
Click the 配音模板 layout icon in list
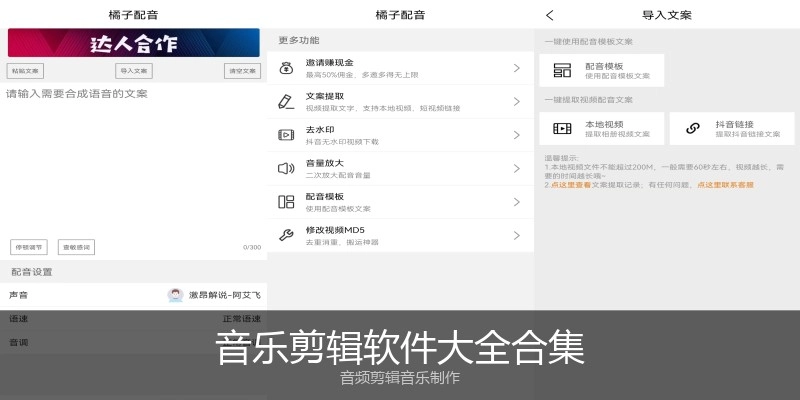pos(286,202)
